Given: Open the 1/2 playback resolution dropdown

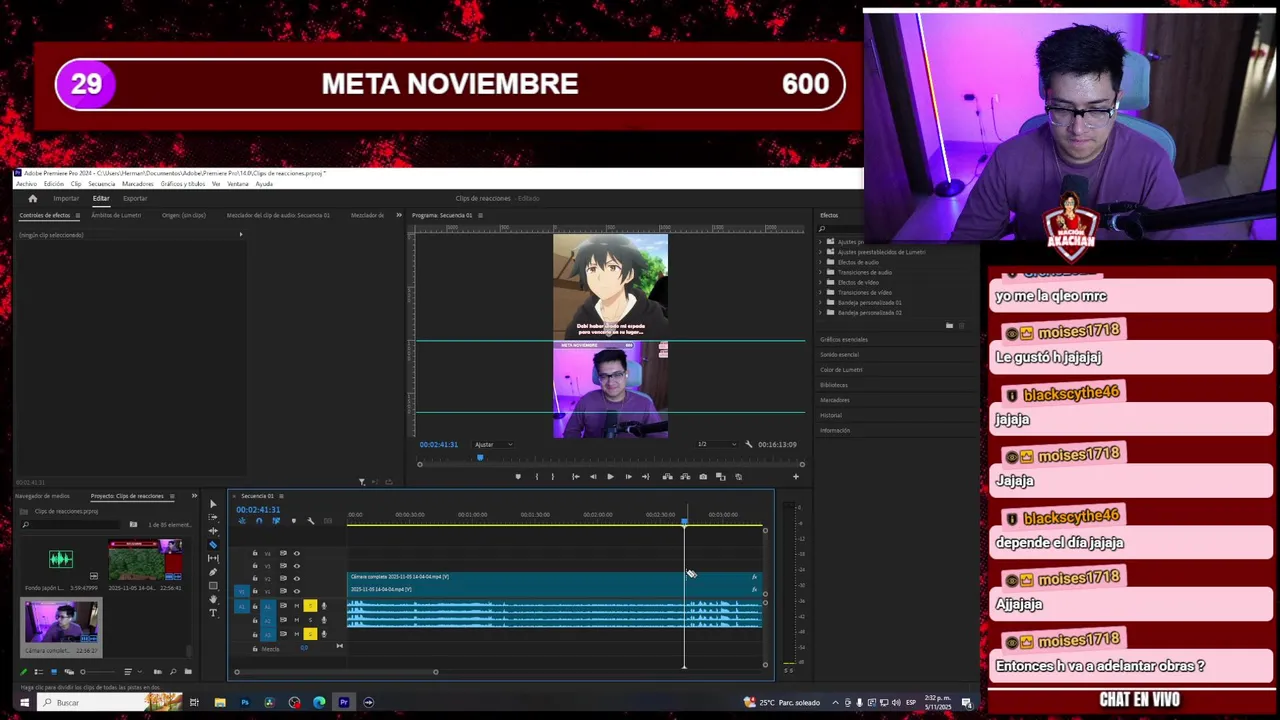Looking at the screenshot, I should click(x=716, y=444).
